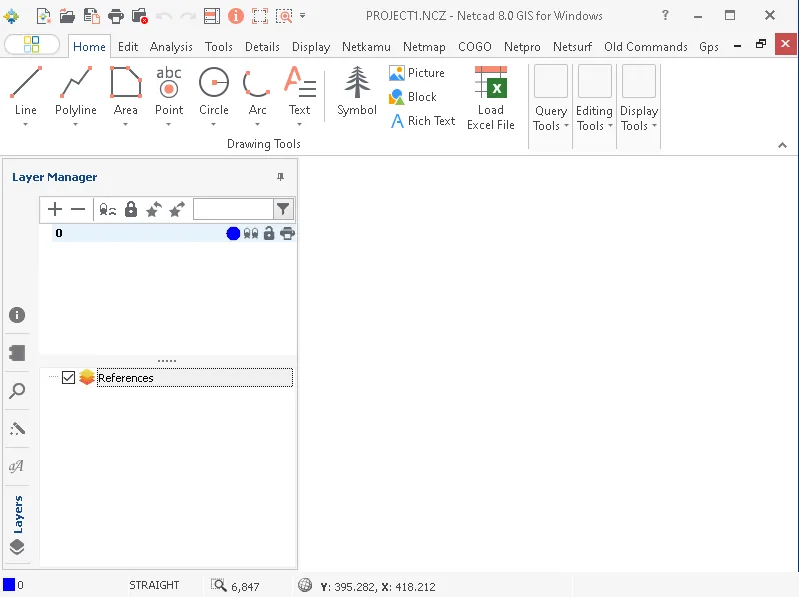This screenshot has height=597, width=799.
Task: Open the COGO ribbon tab
Action: 474,47
